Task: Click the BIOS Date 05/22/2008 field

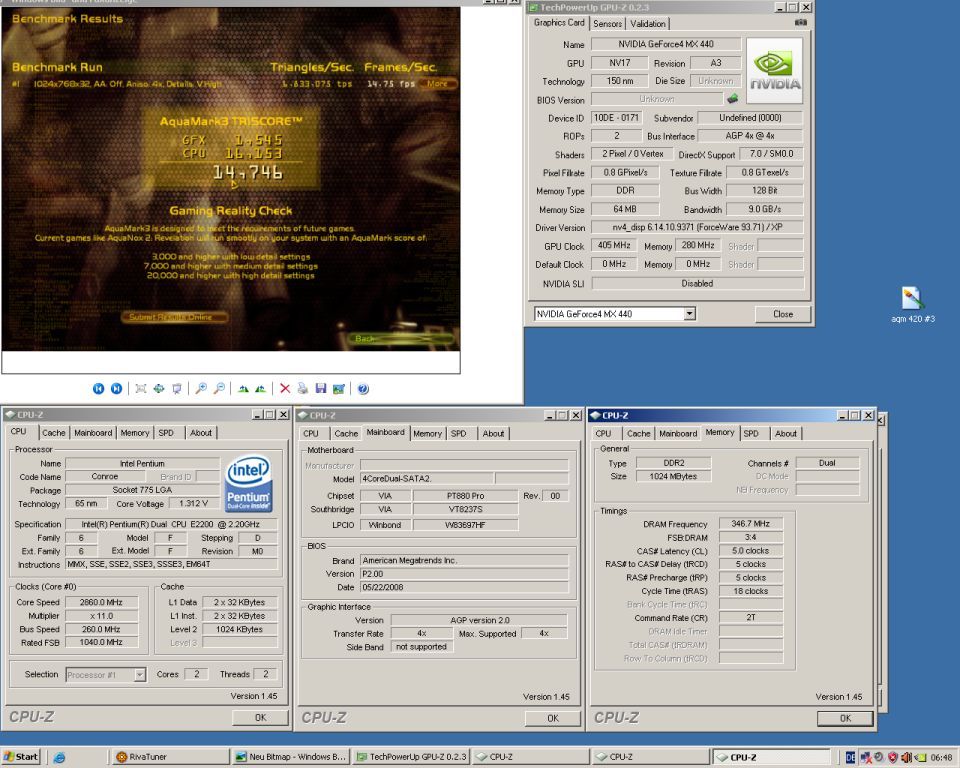Action: [x=464, y=587]
